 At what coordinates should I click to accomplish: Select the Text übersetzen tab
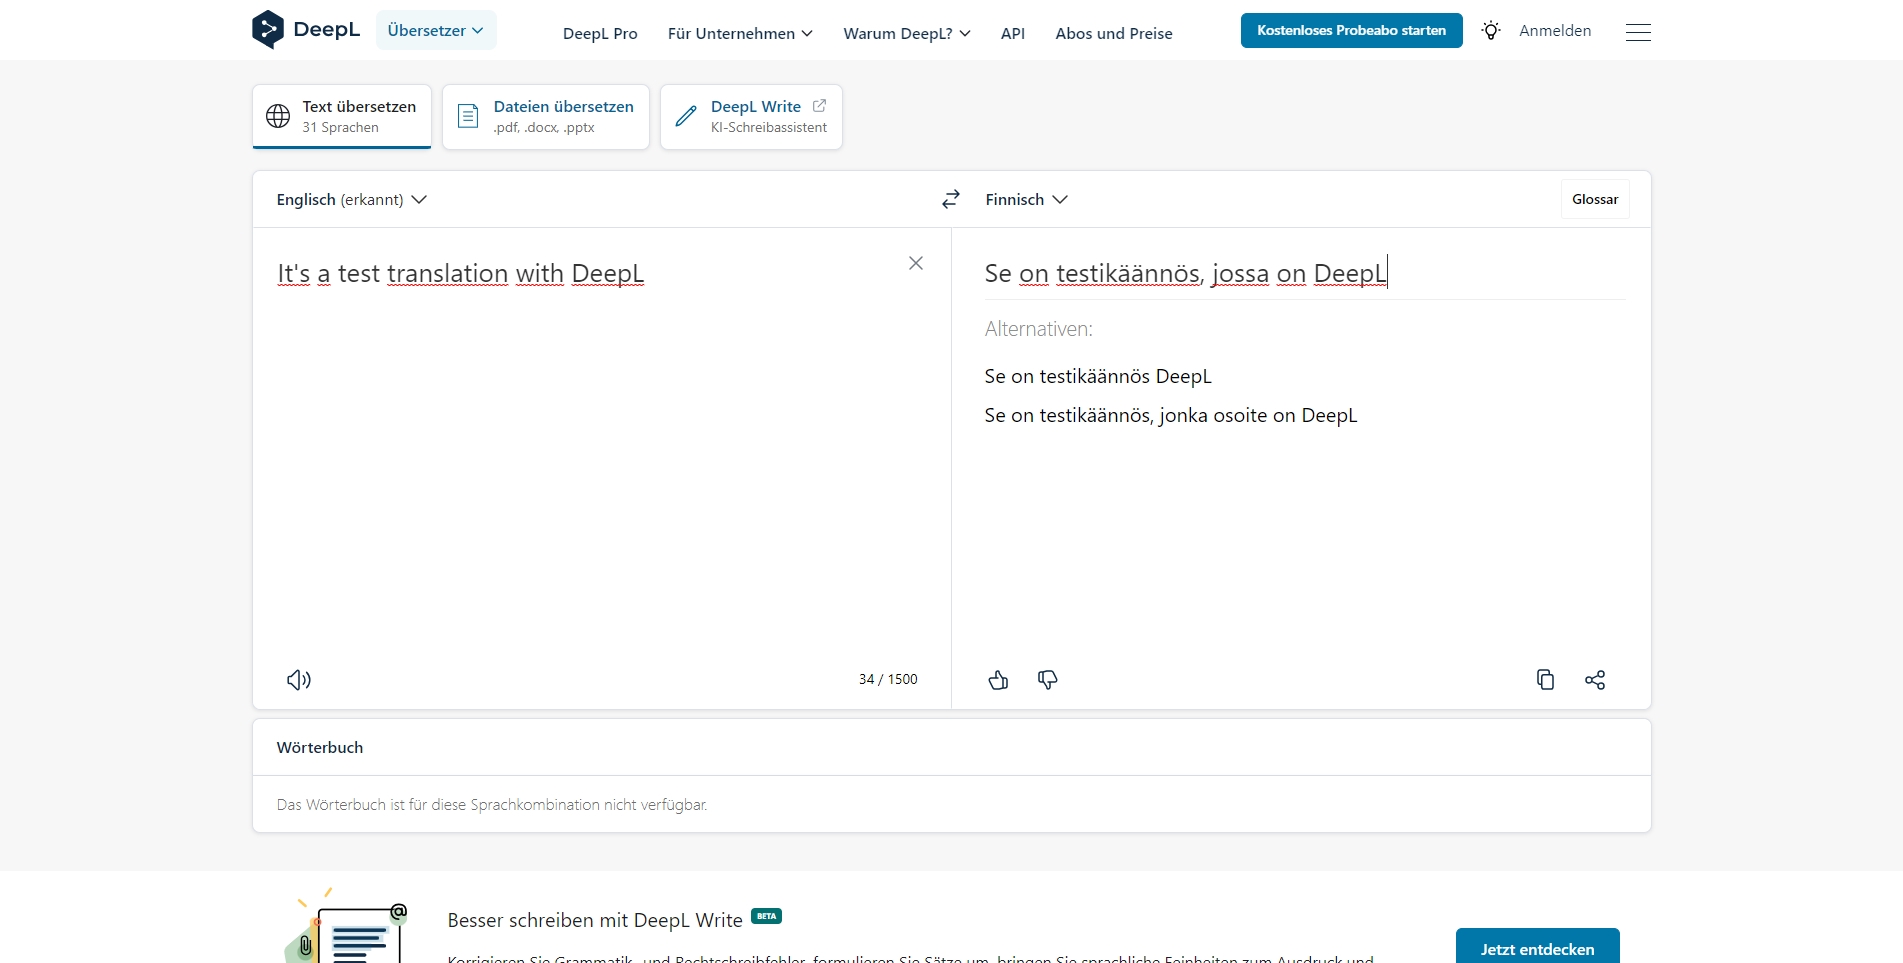[342, 117]
